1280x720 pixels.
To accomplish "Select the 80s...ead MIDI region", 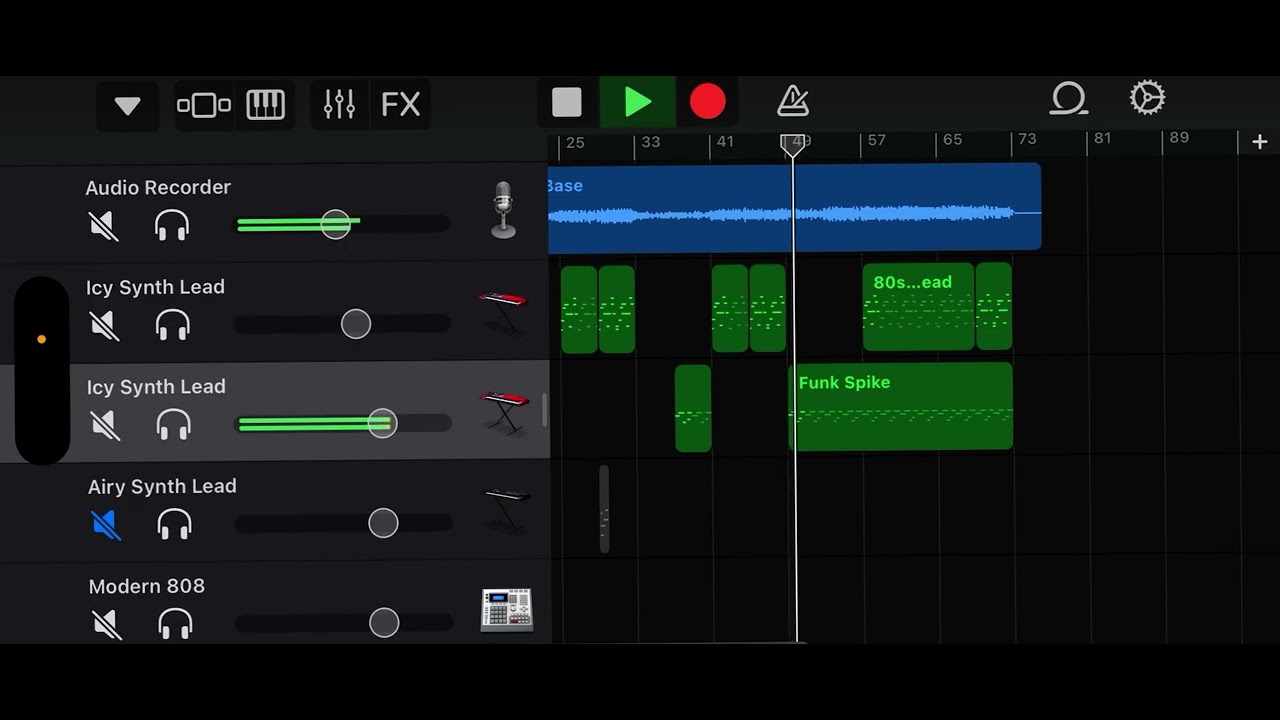I will click(918, 307).
